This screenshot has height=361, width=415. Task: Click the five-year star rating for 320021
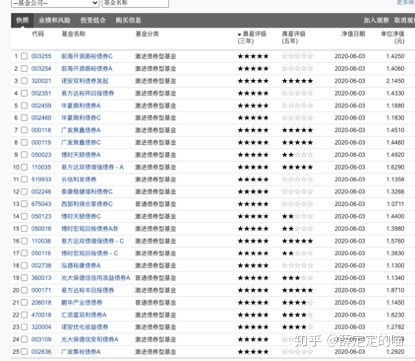(x=298, y=81)
